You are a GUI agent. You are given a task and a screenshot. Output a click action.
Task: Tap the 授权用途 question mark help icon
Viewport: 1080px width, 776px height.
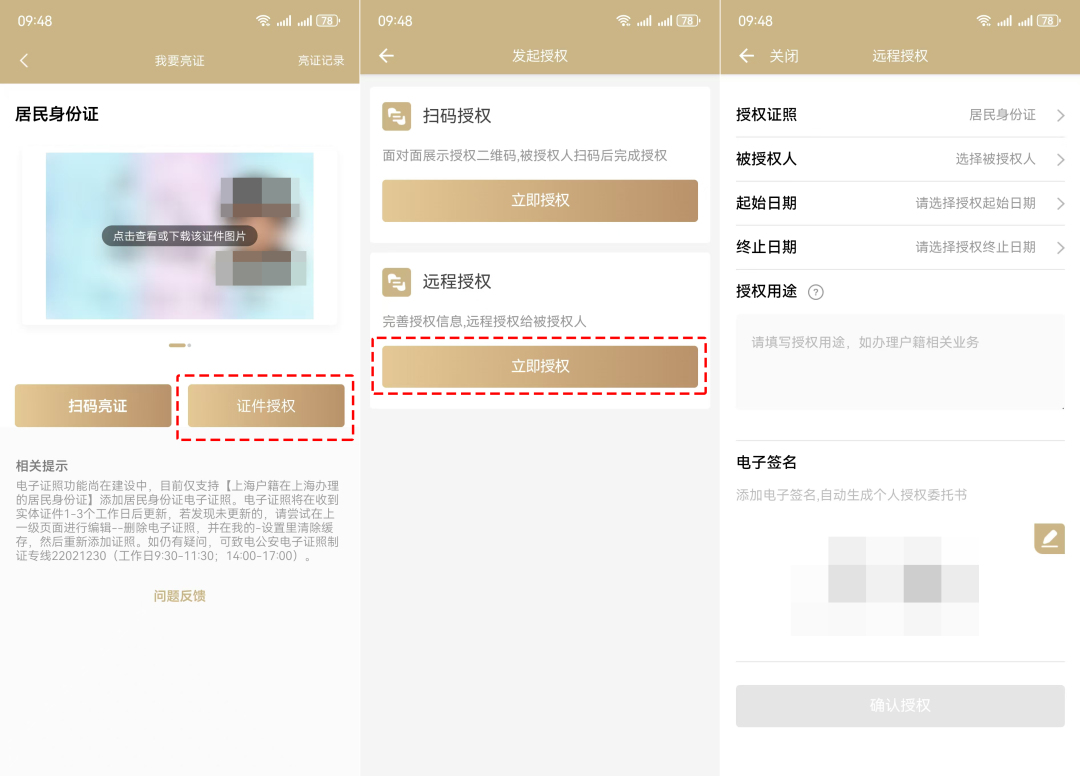click(816, 292)
